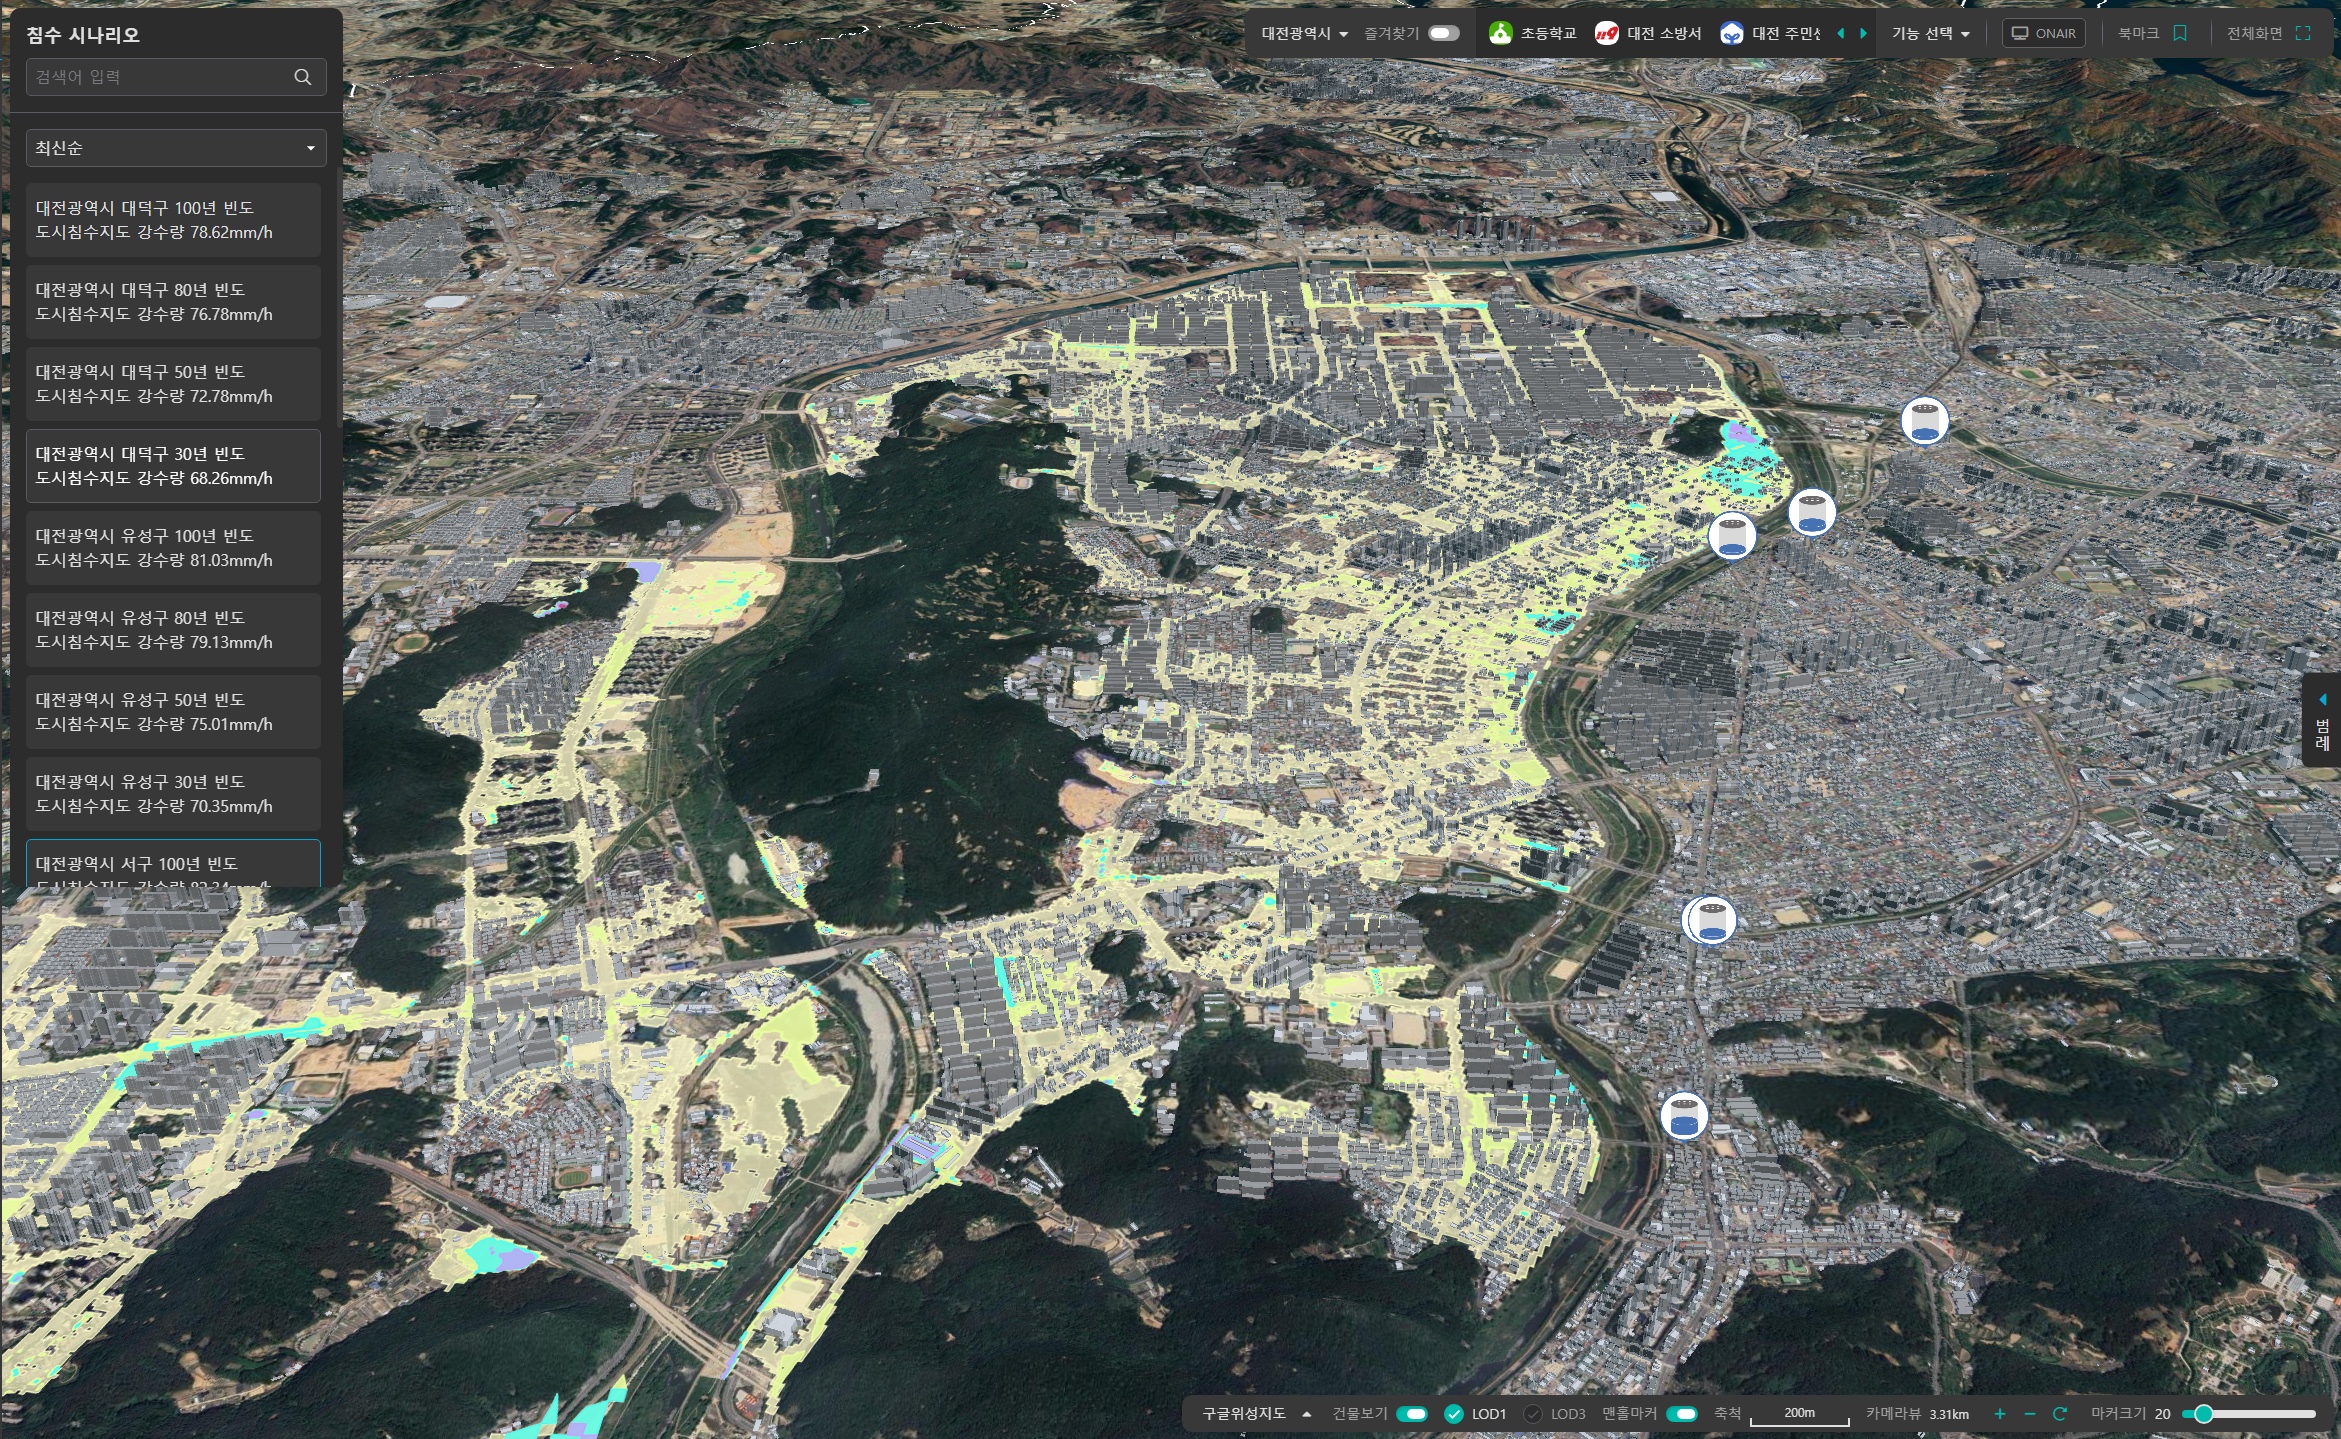Show next layer shortcuts with right arrow
Screen dimensions: 2341x1439
coord(1863,33)
